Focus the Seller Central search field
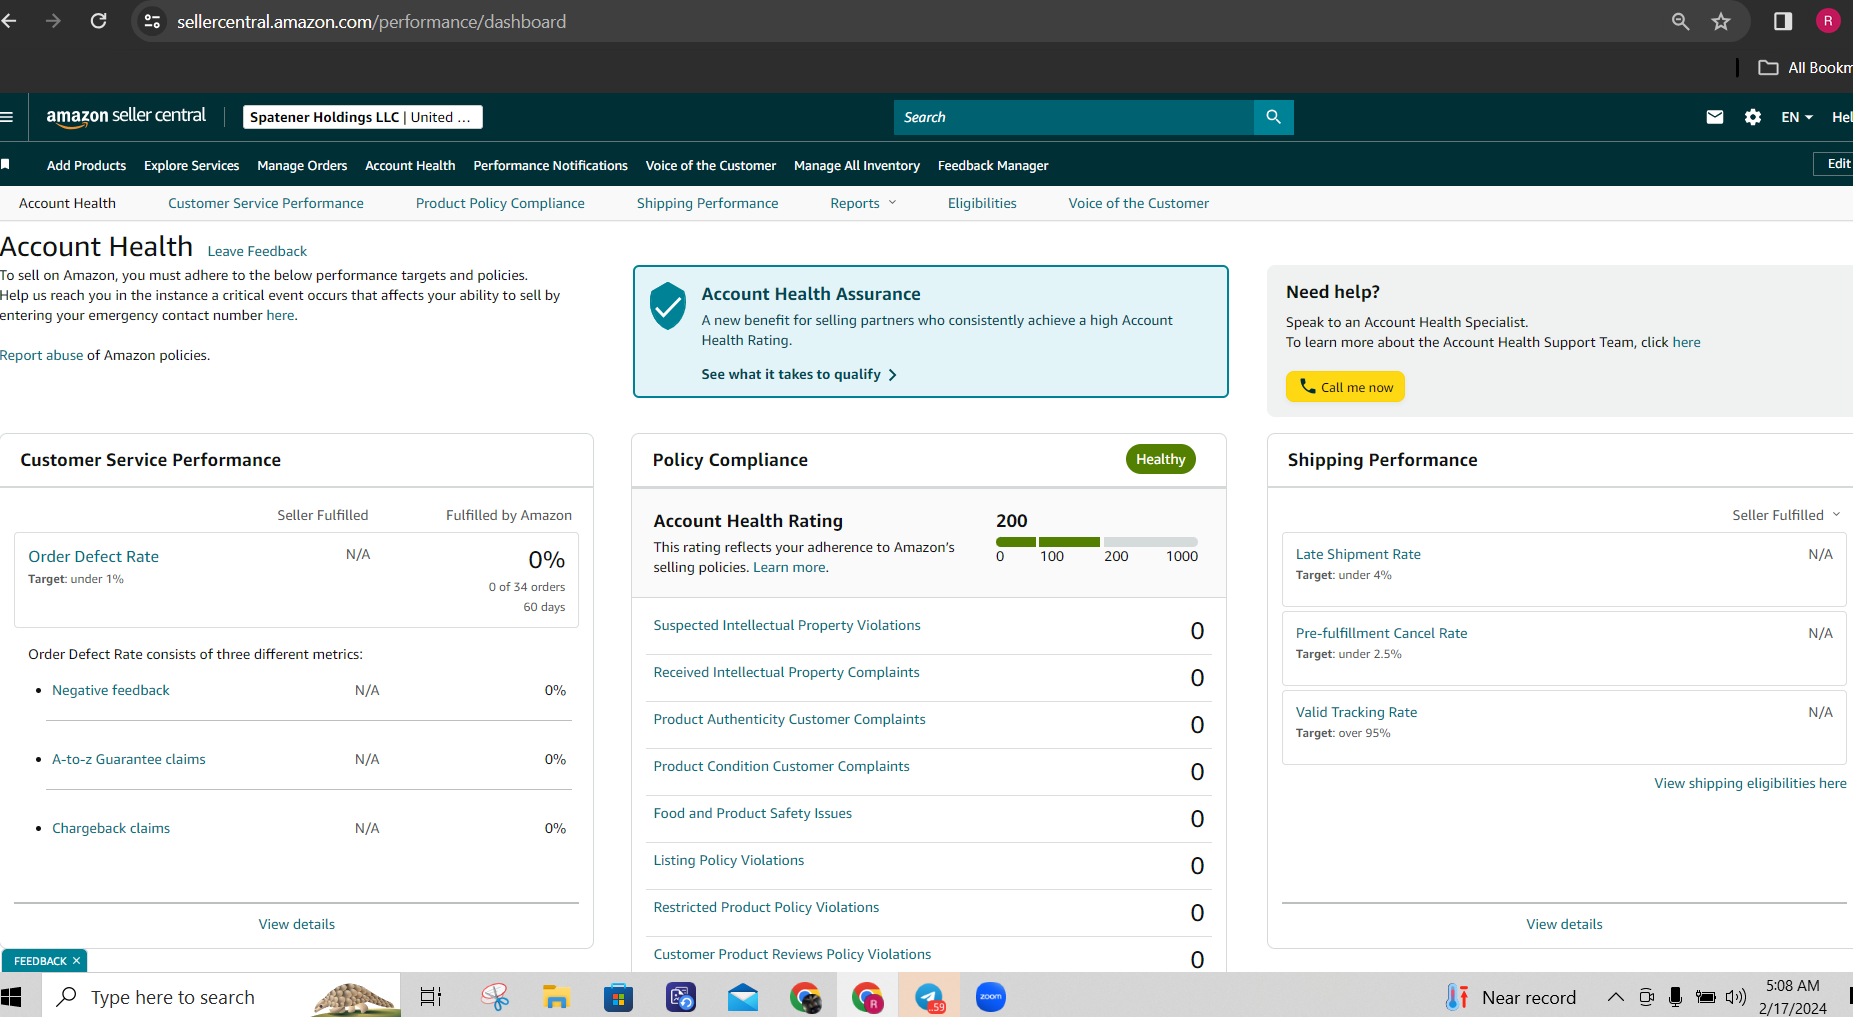 pos(1073,117)
